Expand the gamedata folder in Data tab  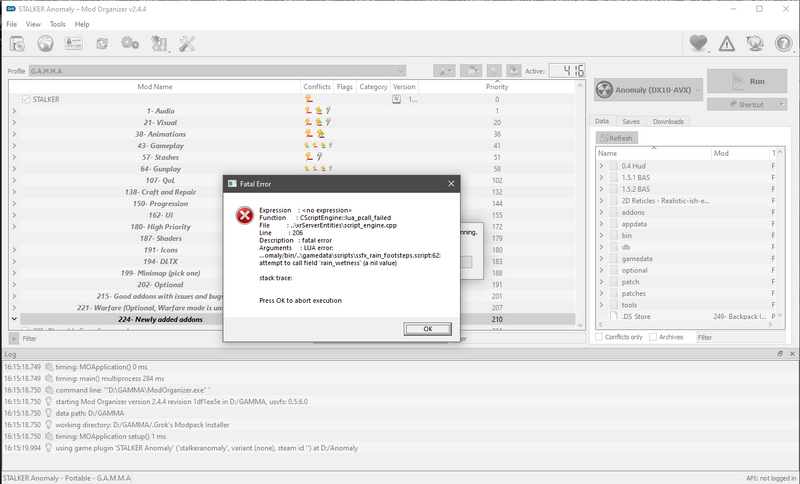tap(601, 259)
